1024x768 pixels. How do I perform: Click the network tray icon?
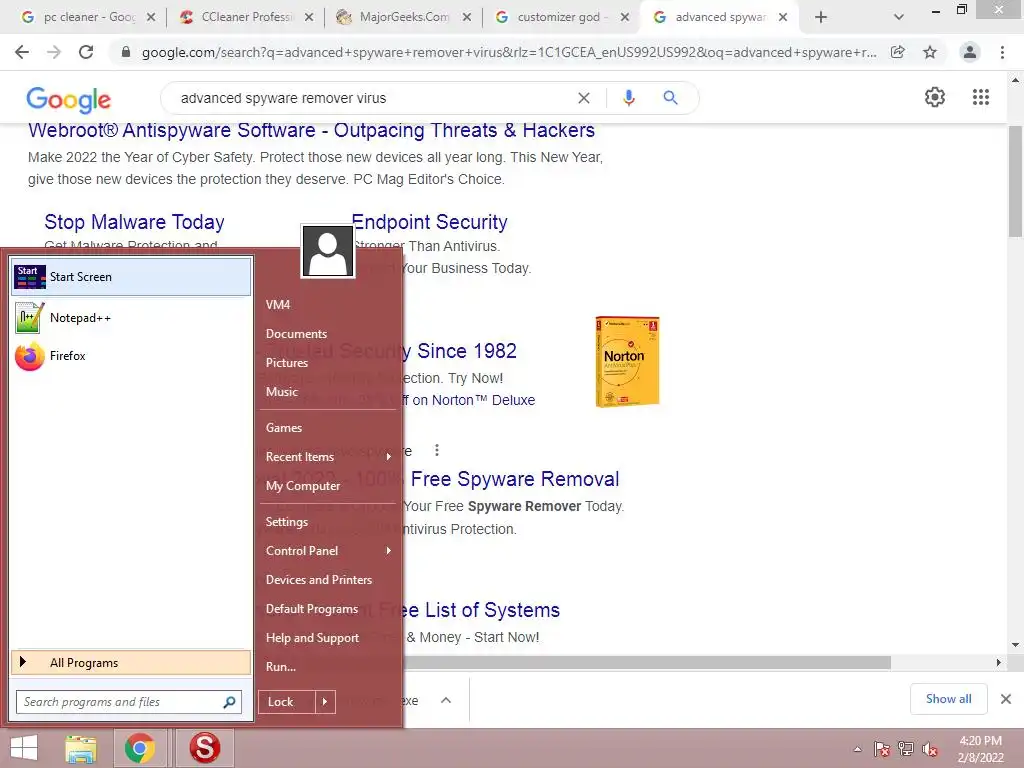point(906,749)
